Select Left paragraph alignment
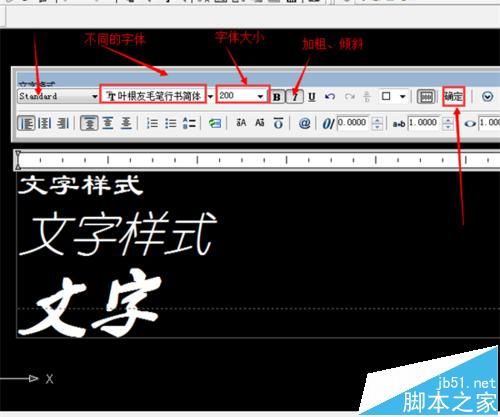This screenshot has width=500, height=417. tap(26, 123)
